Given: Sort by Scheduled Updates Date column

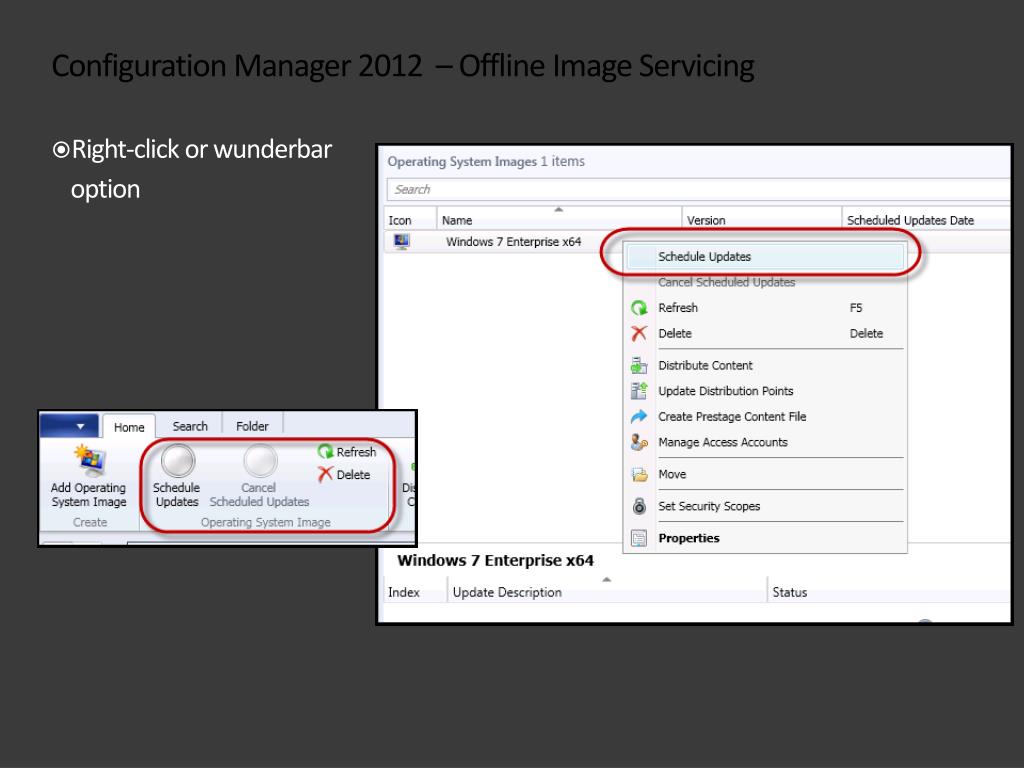Looking at the screenshot, I should tap(926, 219).
